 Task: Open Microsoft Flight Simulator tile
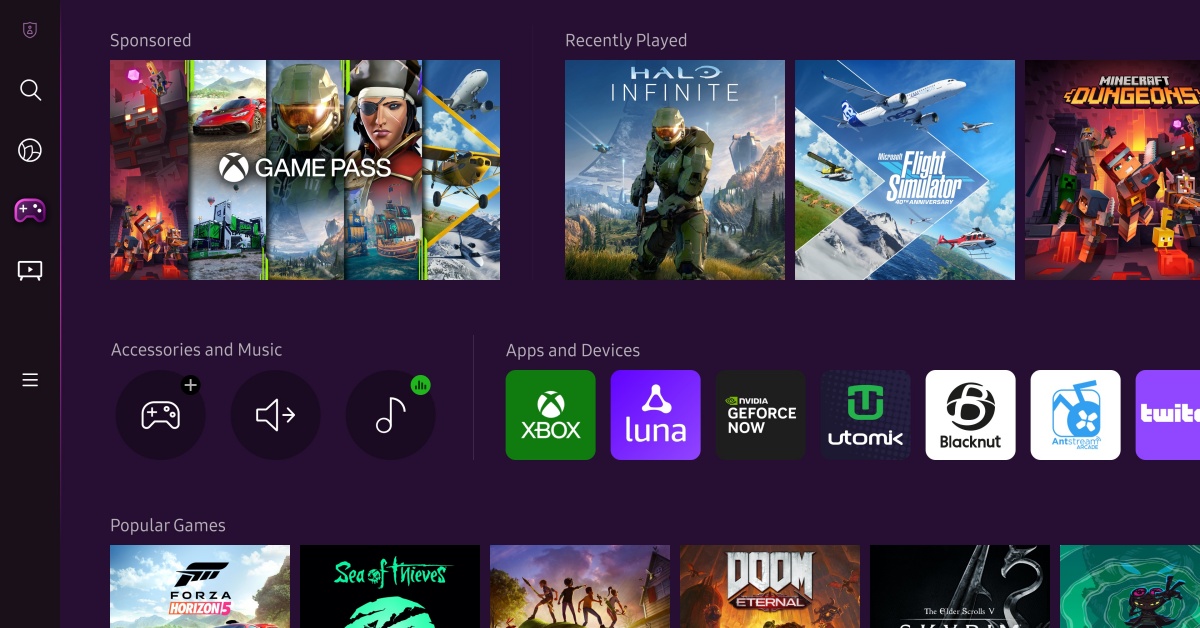[x=905, y=170]
